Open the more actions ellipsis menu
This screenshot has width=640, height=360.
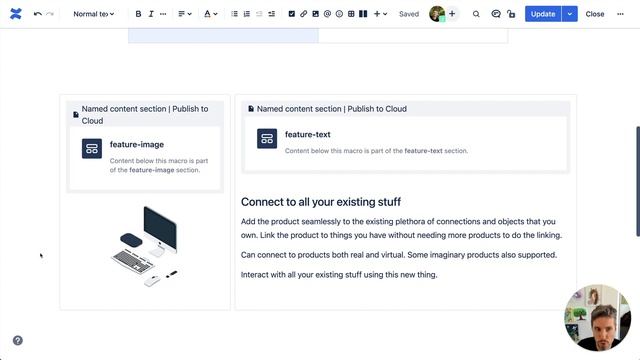click(620, 14)
